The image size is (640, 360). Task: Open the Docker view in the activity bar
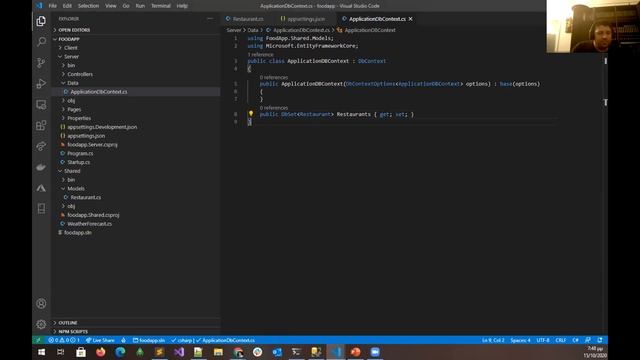41,167
